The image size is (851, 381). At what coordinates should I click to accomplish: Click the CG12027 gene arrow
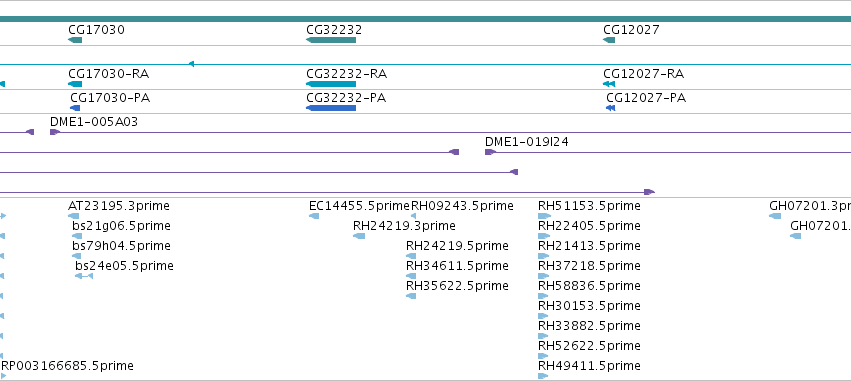point(609,40)
